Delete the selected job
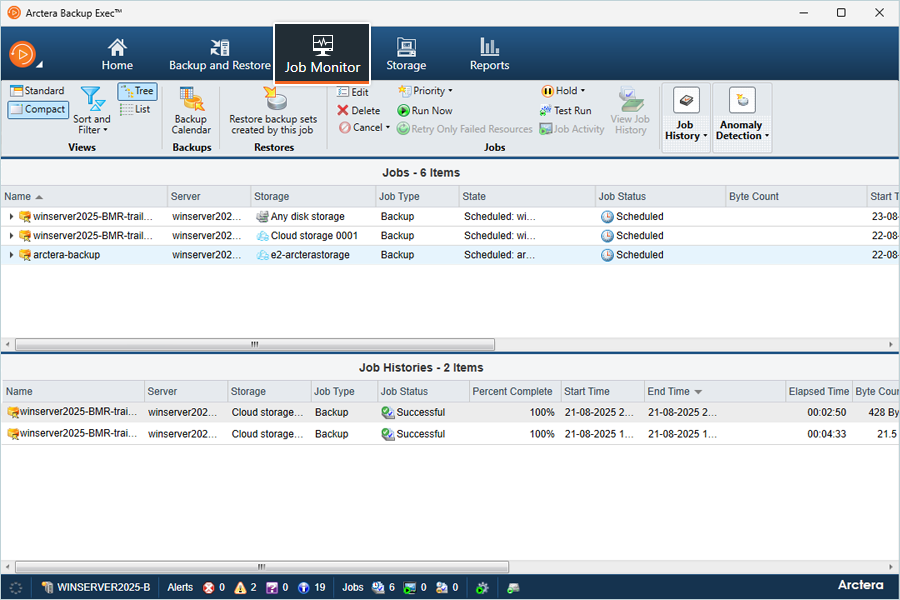The image size is (900, 600). [359, 110]
